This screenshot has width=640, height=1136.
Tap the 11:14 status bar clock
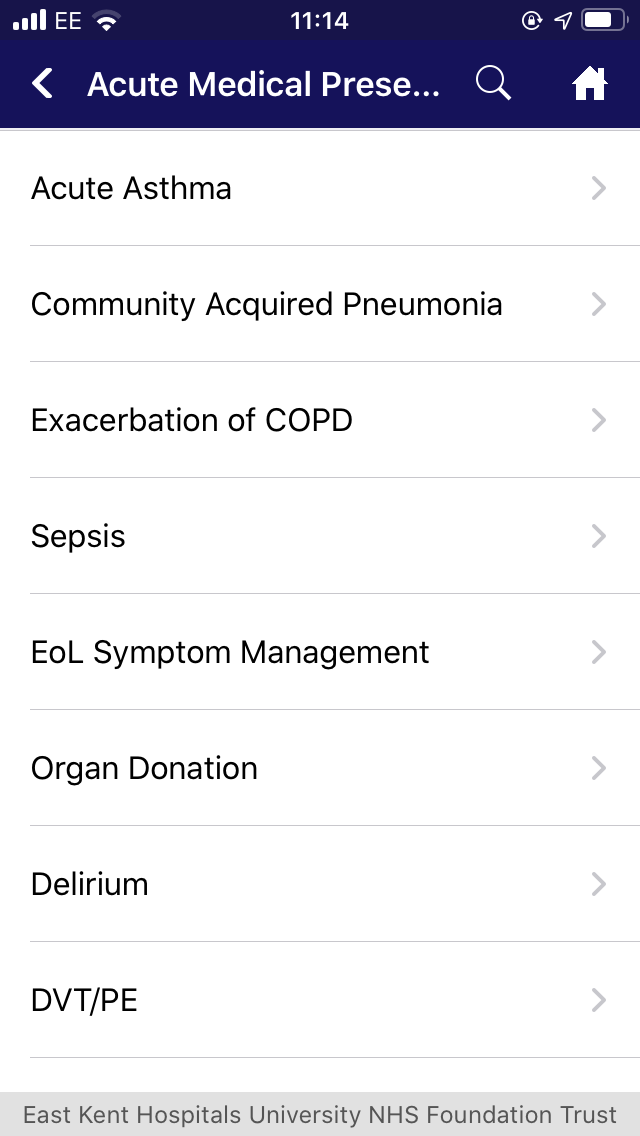319,21
